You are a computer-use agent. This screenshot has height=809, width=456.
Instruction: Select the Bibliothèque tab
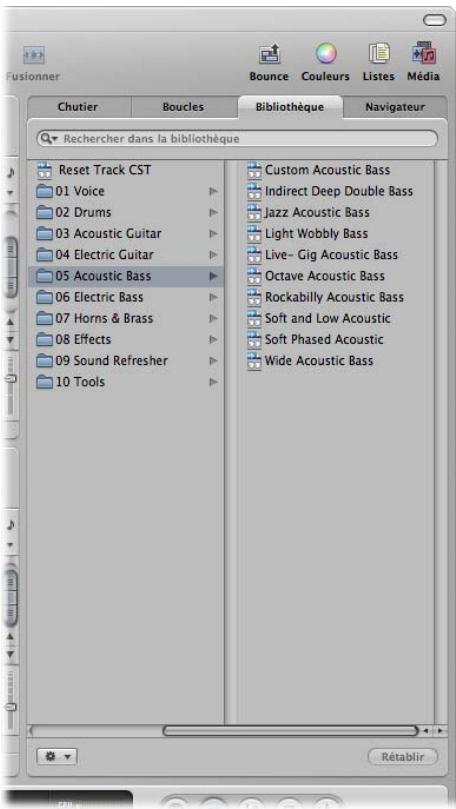click(x=290, y=107)
